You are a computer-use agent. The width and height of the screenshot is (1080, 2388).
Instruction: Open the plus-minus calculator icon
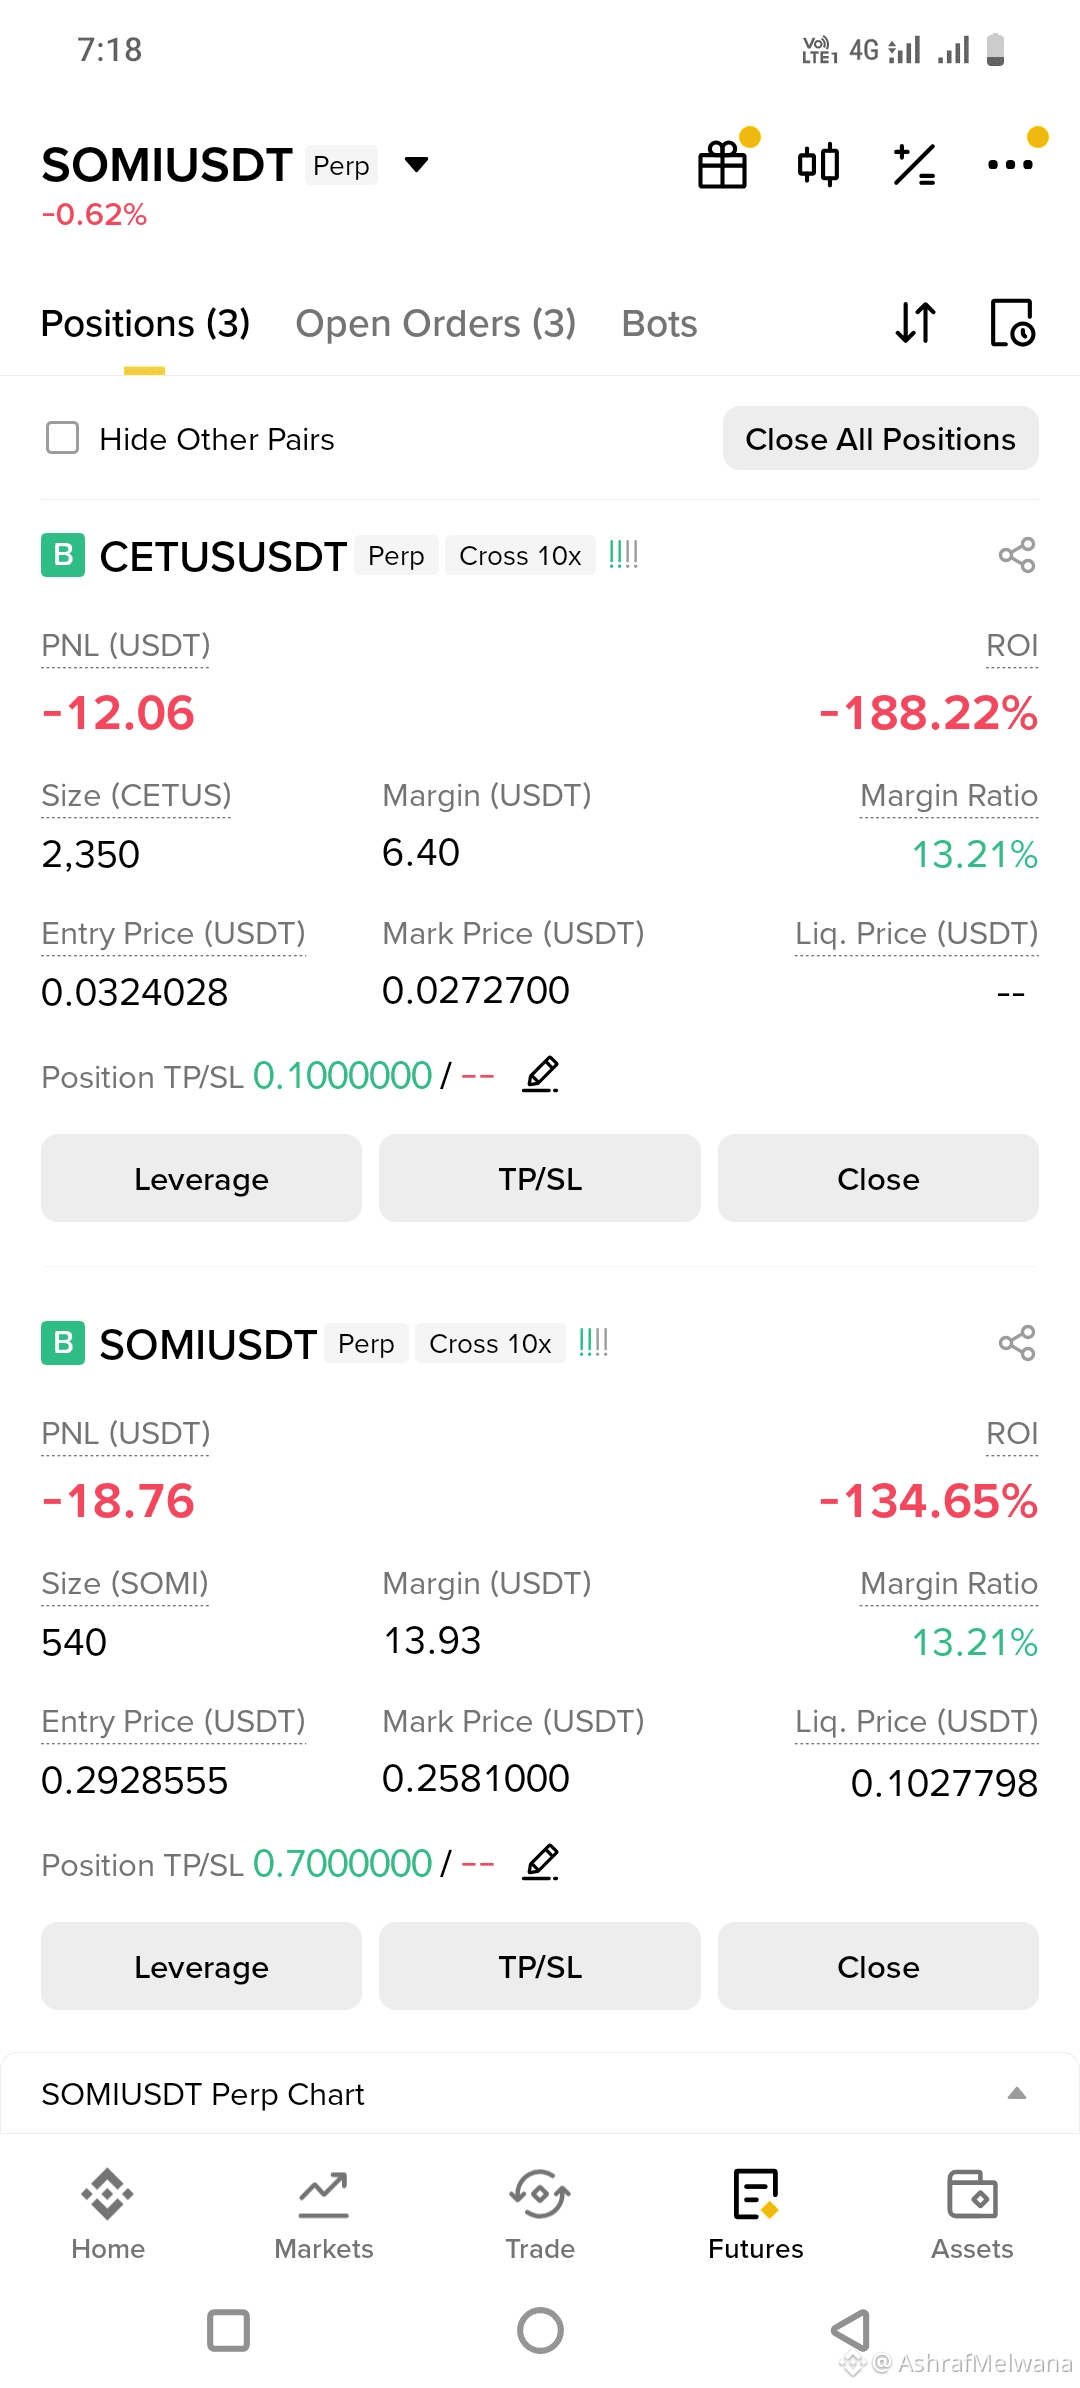click(914, 165)
